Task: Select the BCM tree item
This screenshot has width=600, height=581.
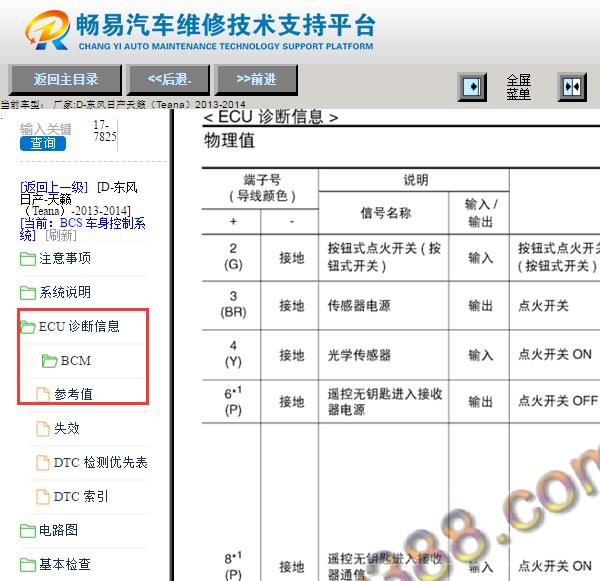Action: point(76,361)
